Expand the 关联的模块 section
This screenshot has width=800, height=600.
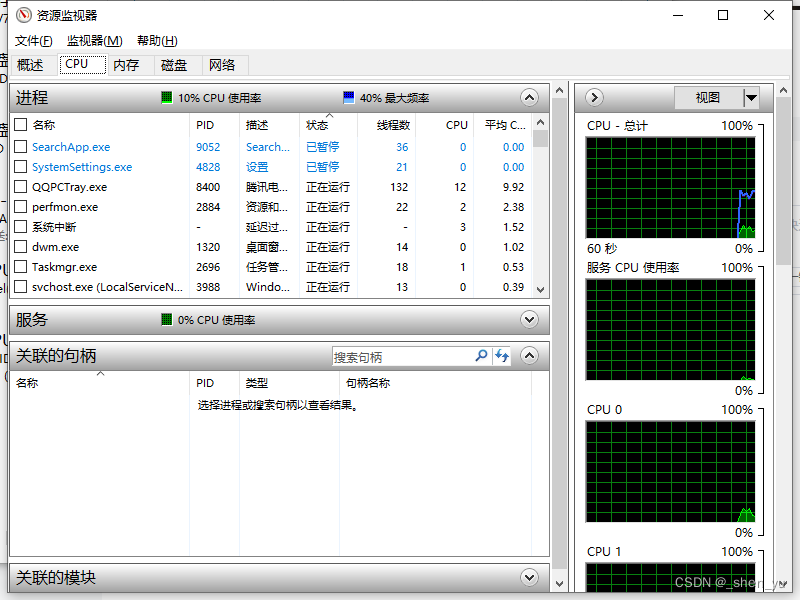pos(530,578)
